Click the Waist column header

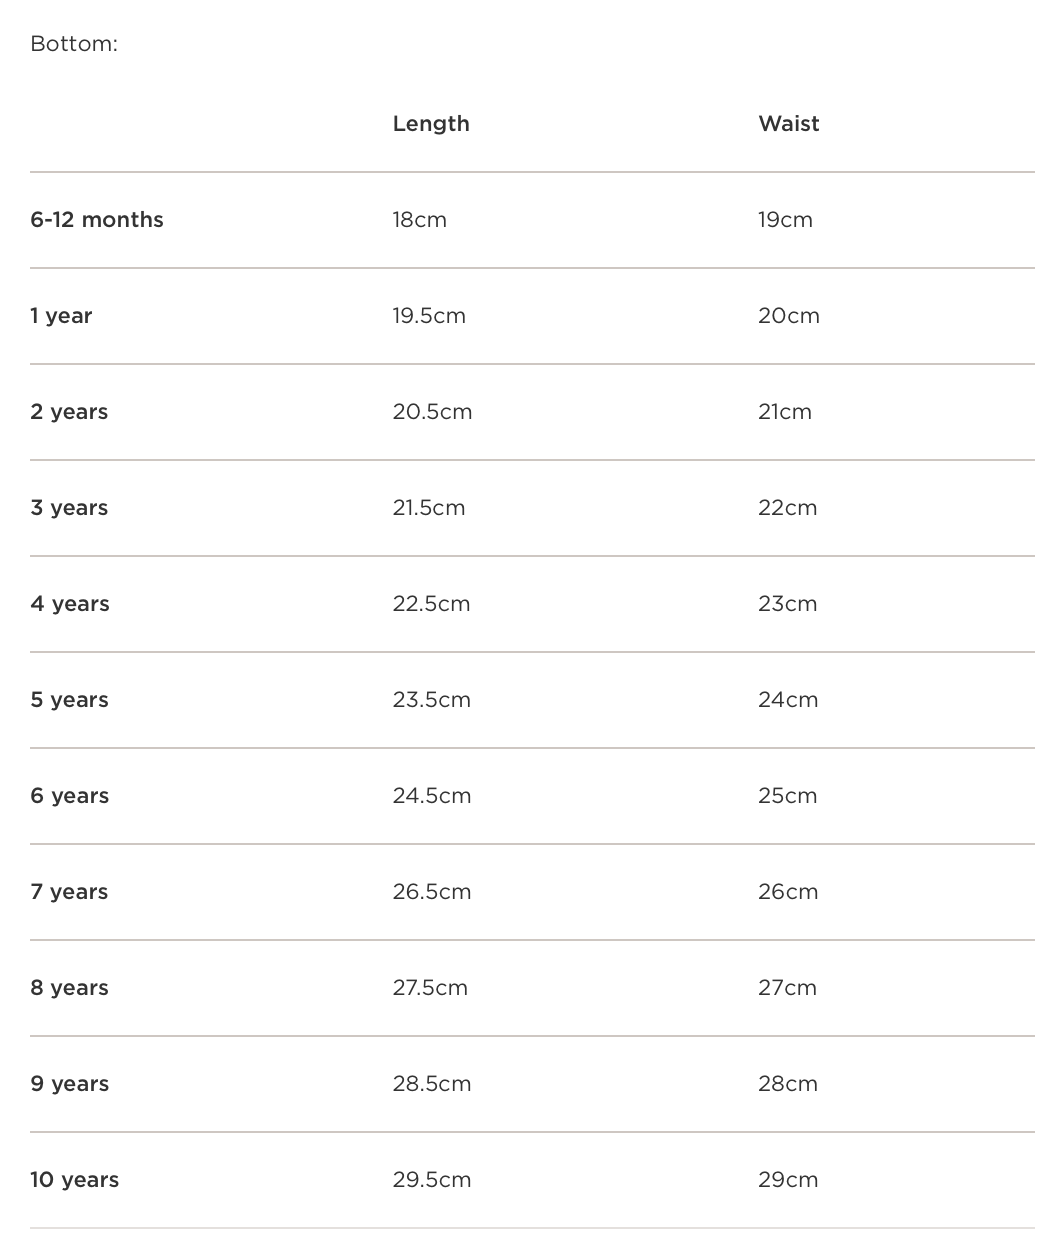(788, 124)
